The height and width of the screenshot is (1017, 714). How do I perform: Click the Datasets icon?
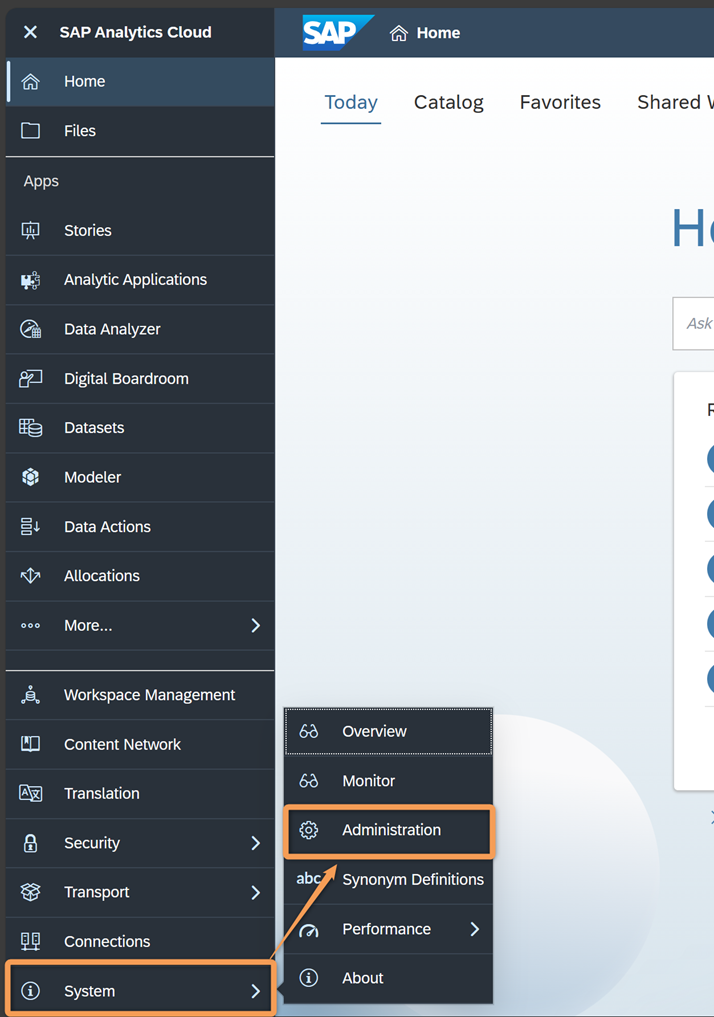(x=30, y=427)
